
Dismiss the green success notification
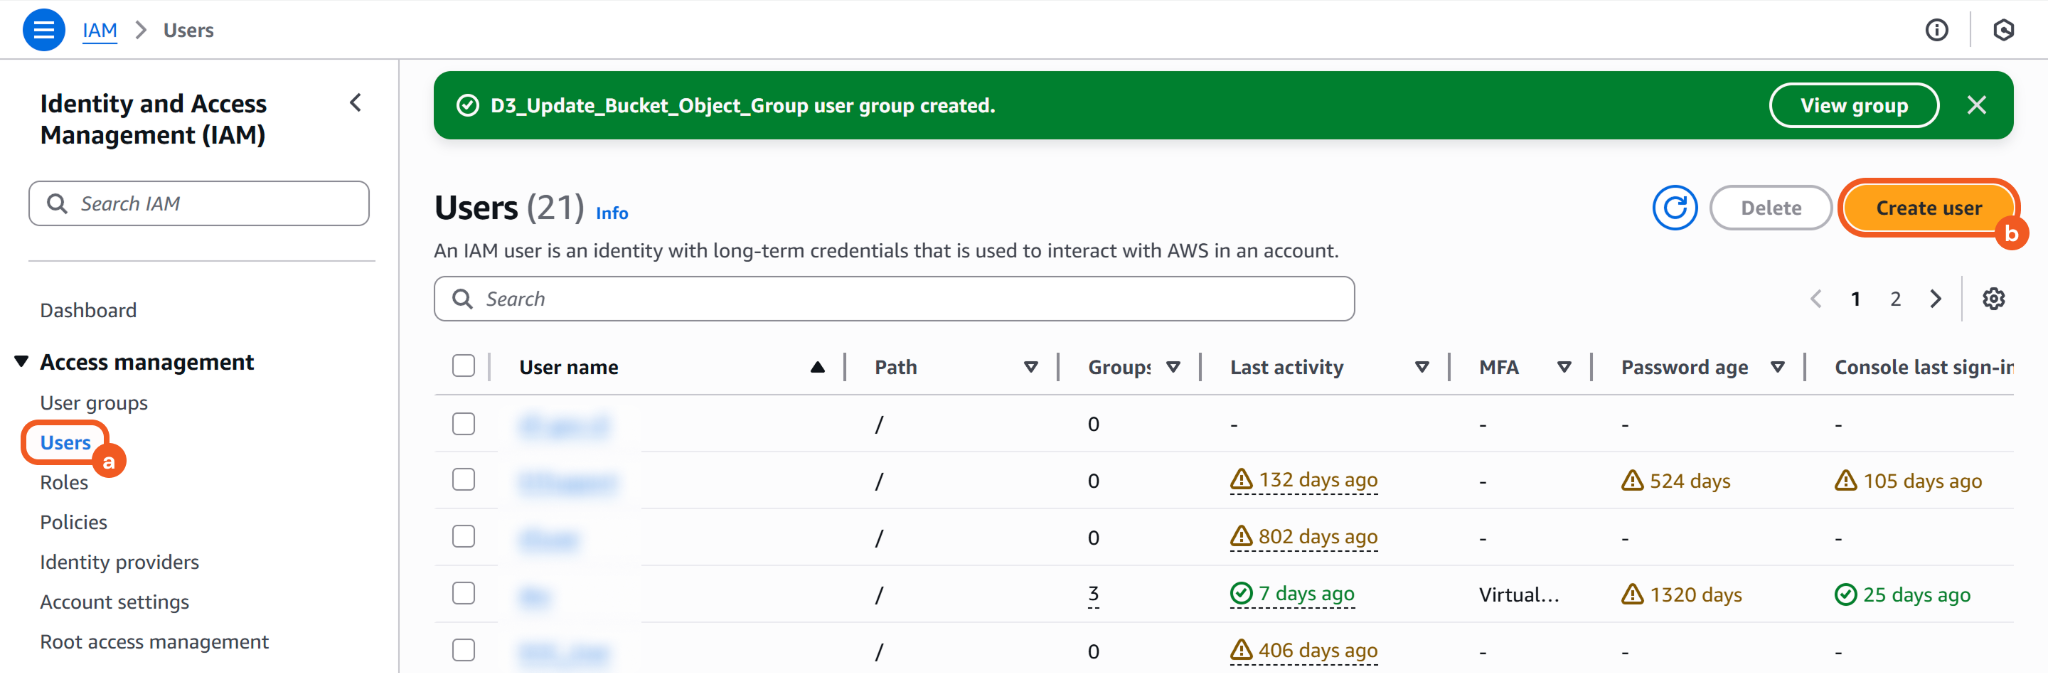[1976, 105]
